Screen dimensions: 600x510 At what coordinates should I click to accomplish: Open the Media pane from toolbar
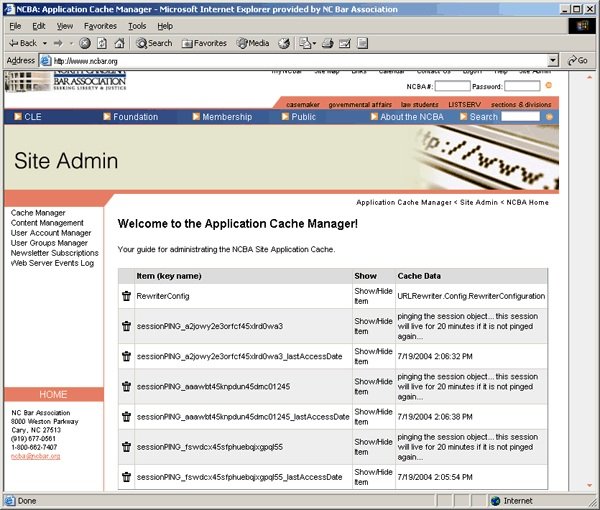253,43
